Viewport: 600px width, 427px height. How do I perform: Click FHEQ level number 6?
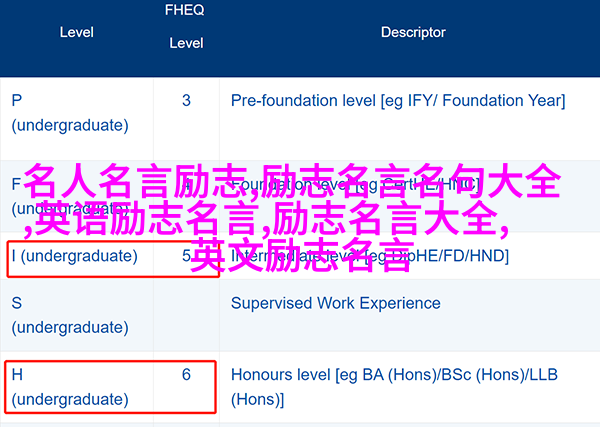pyautogui.click(x=186, y=374)
